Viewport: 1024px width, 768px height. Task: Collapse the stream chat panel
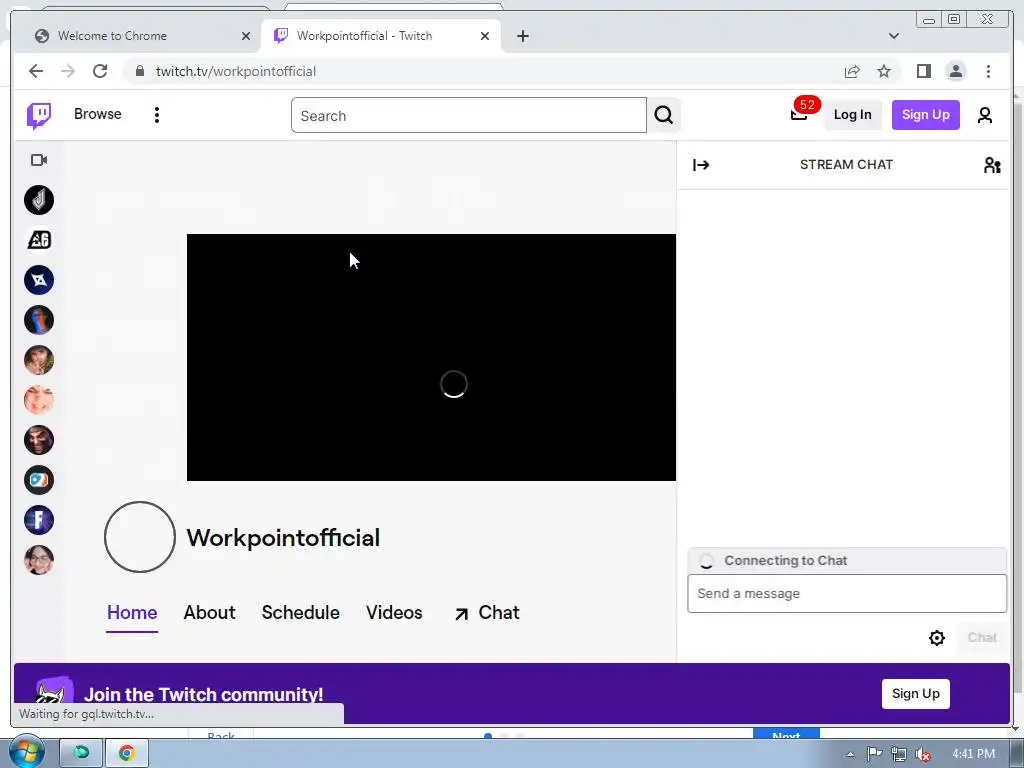(701, 165)
